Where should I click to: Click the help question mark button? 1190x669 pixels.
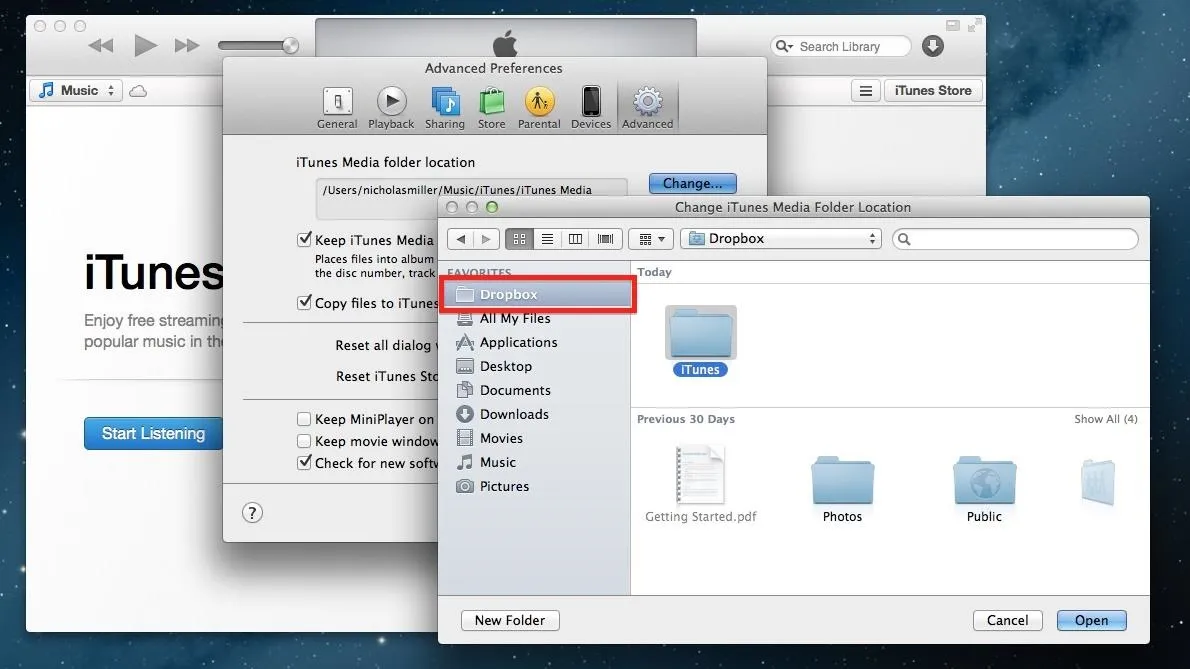pyautogui.click(x=253, y=513)
